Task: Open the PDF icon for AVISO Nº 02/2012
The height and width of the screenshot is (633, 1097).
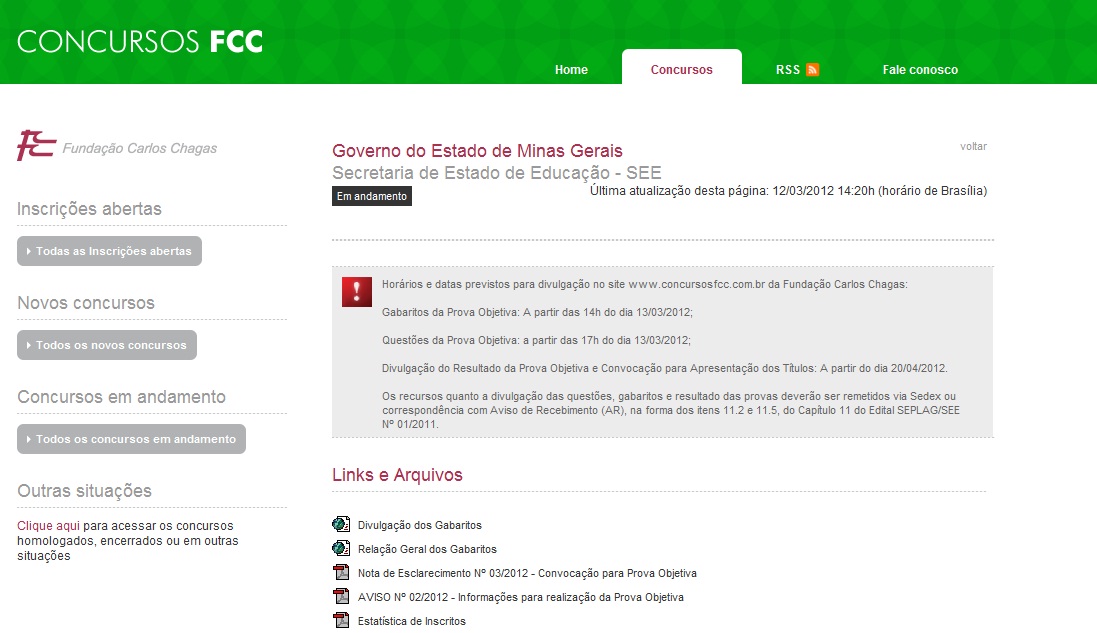Action: coord(338,596)
